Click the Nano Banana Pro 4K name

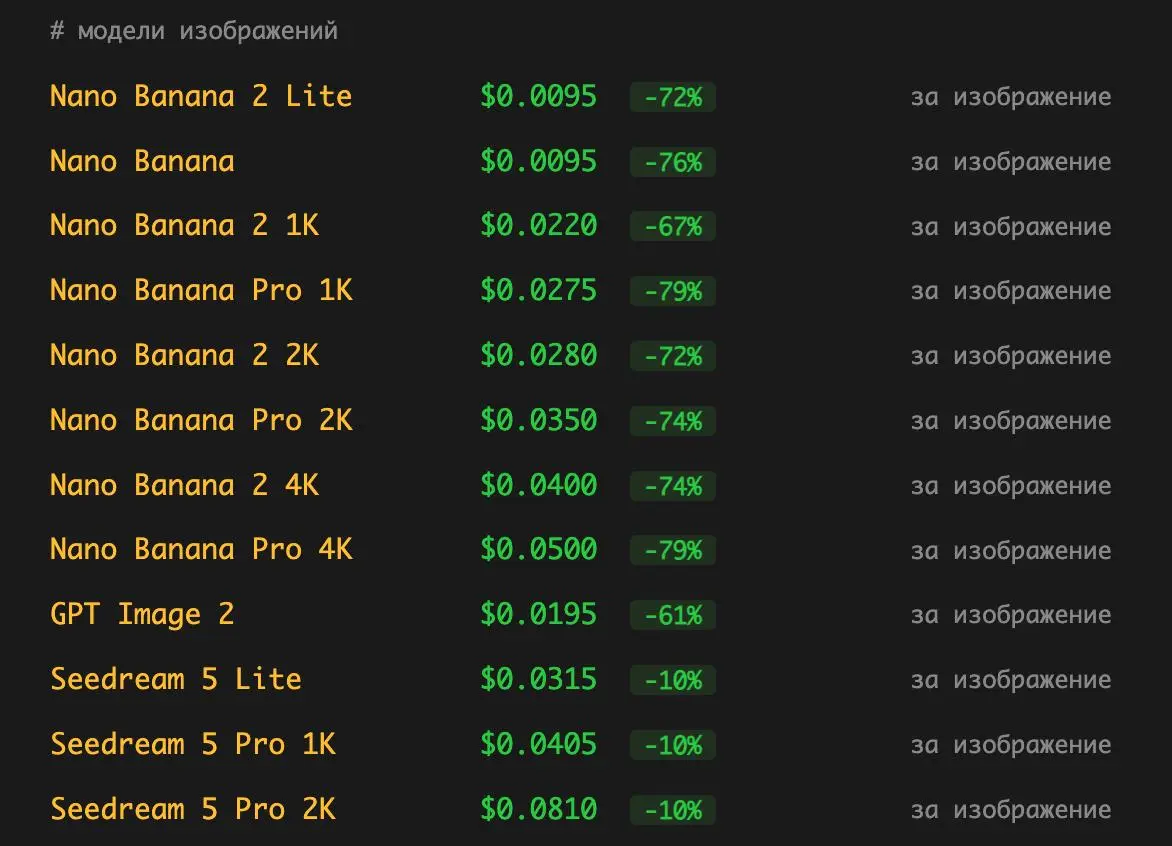point(201,550)
